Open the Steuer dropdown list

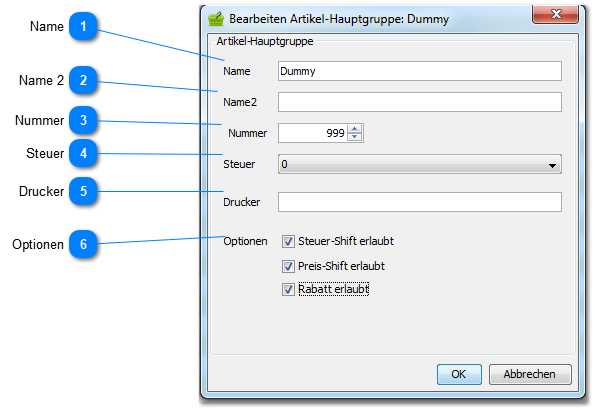coord(420,164)
